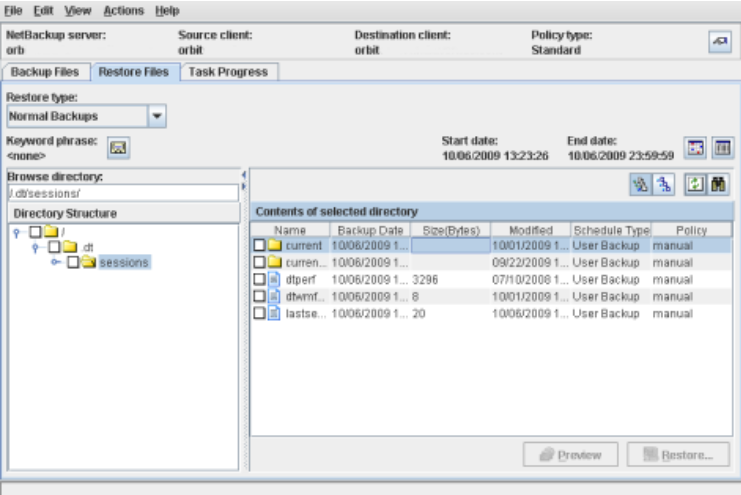Expand the sessions node in directory tree

pos(55,262)
